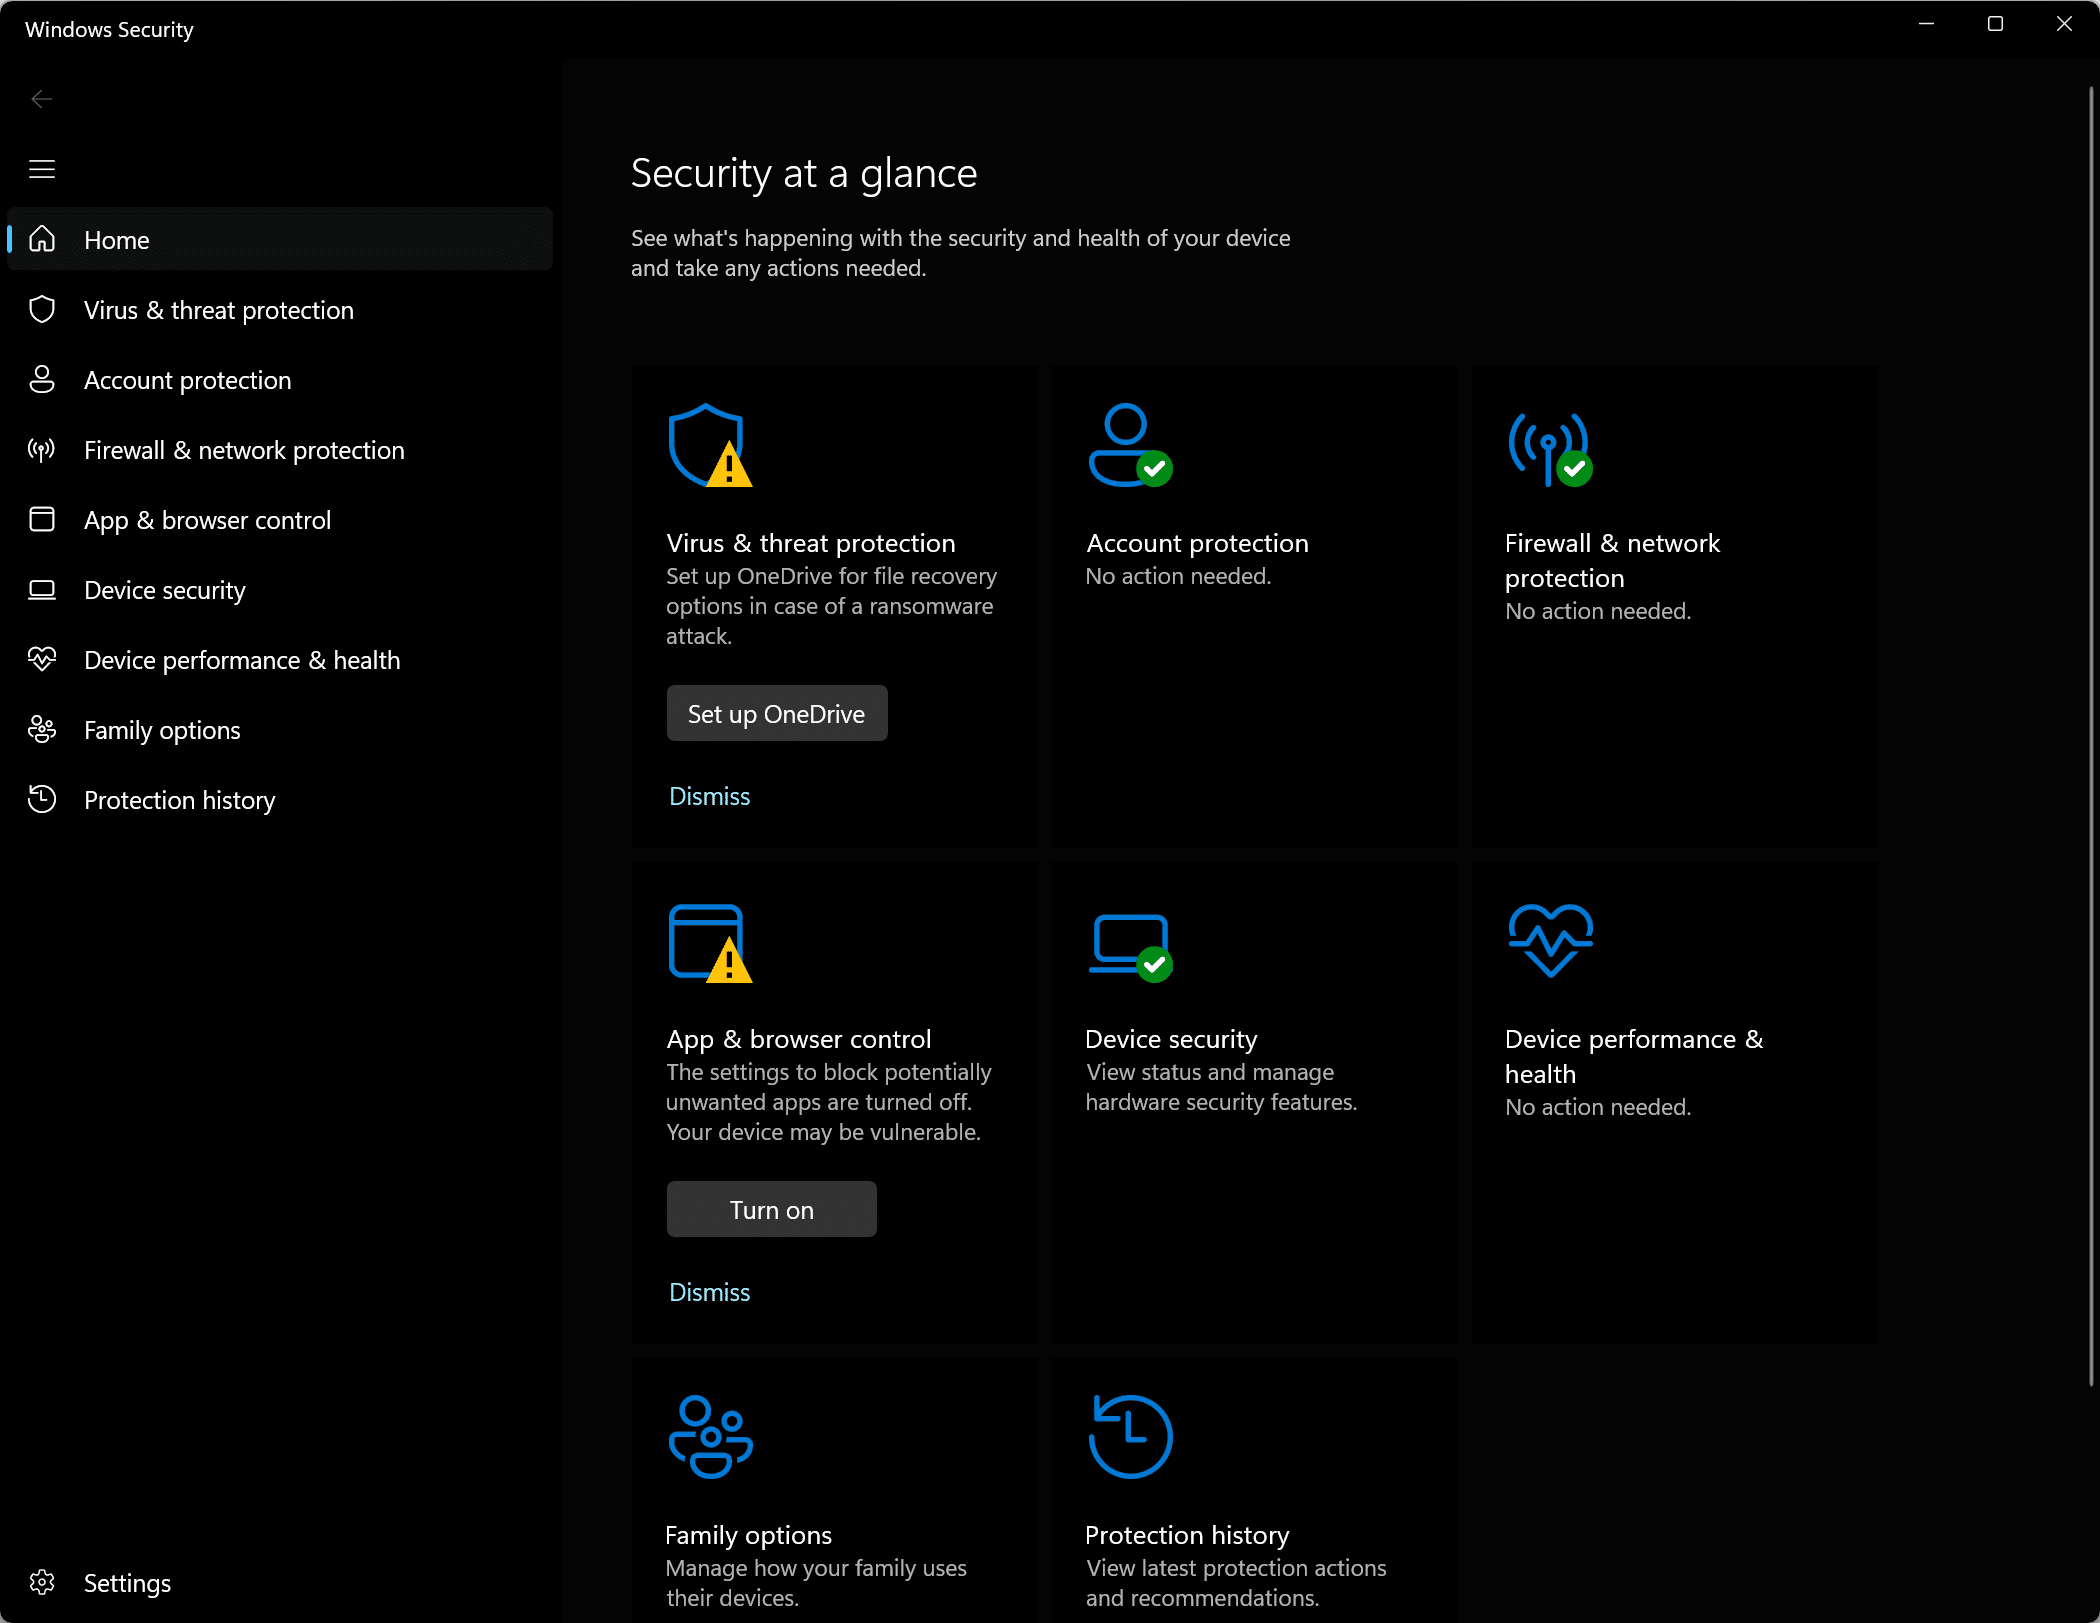Click the person icon for Account protection in sidebar
The width and height of the screenshot is (2100, 1623).
pos(42,379)
